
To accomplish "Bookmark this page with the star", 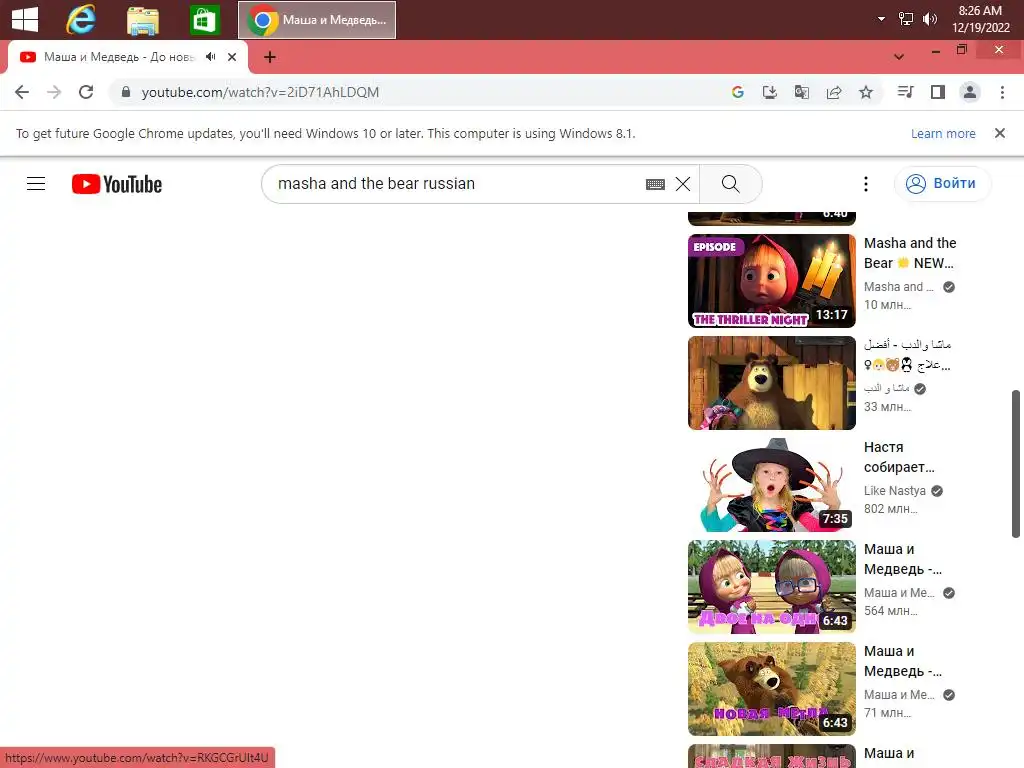I will tap(866, 92).
